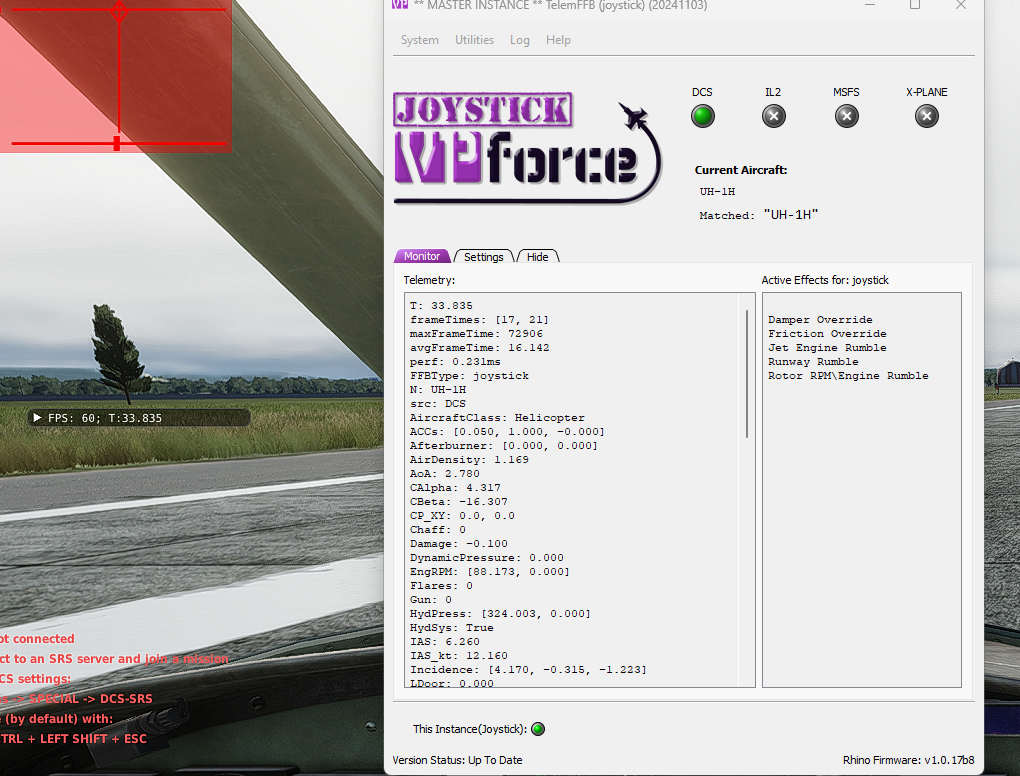Image resolution: width=1020 pixels, height=776 pixels.
Task: Click the 'DynamicPressure: 0.000' line
Action: pyautogui.click(x=487, y=558)
